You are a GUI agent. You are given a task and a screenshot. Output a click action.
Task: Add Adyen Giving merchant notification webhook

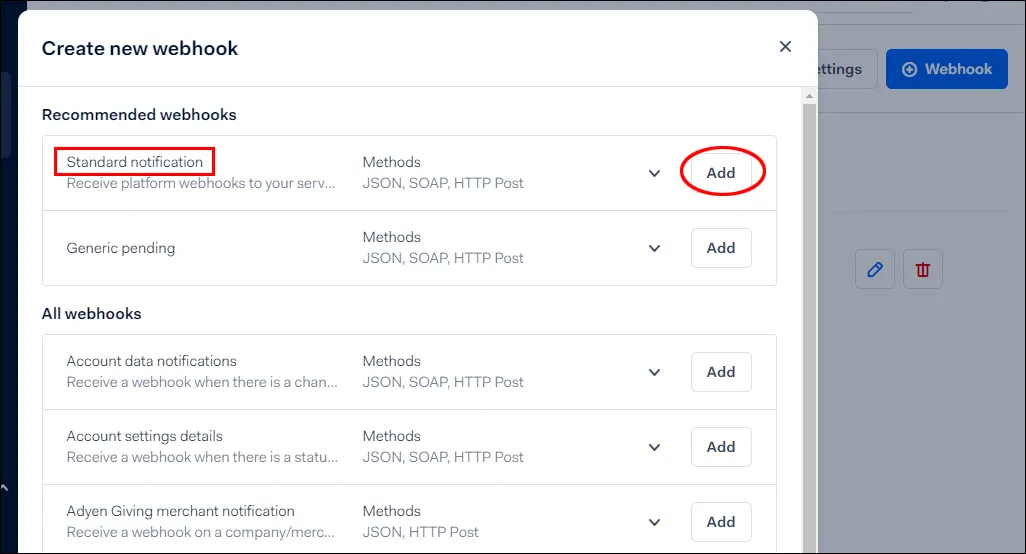(x=721, y=522)
